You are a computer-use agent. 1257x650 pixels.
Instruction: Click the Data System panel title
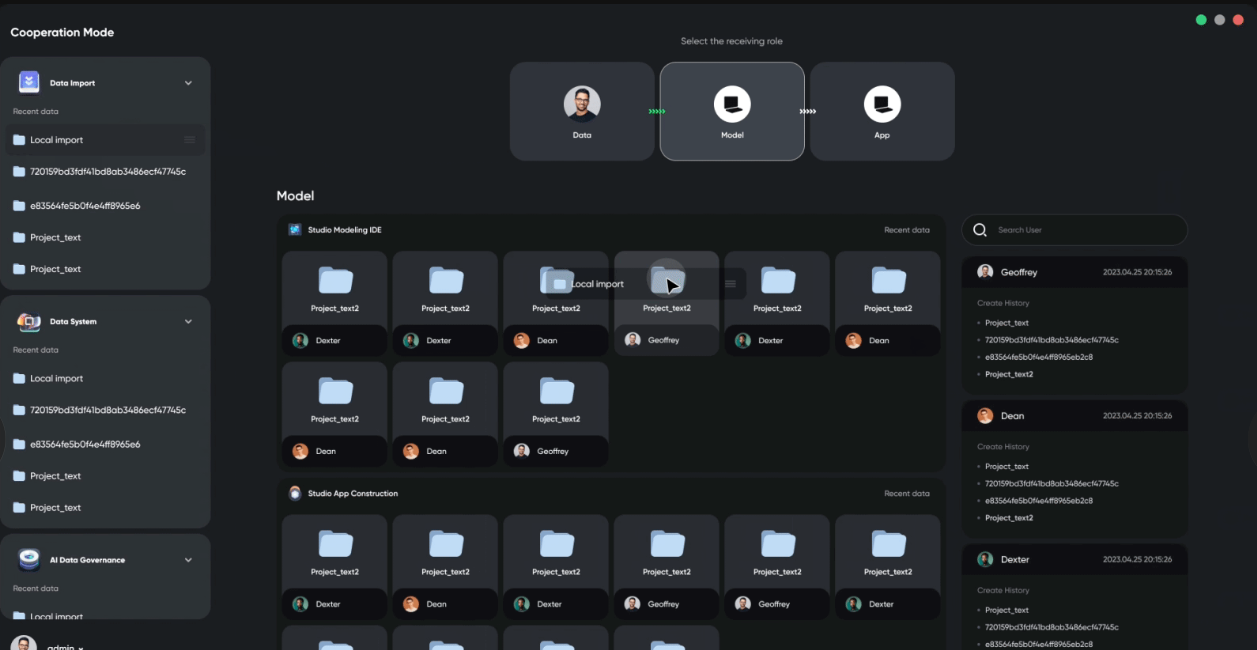(73, 322)
